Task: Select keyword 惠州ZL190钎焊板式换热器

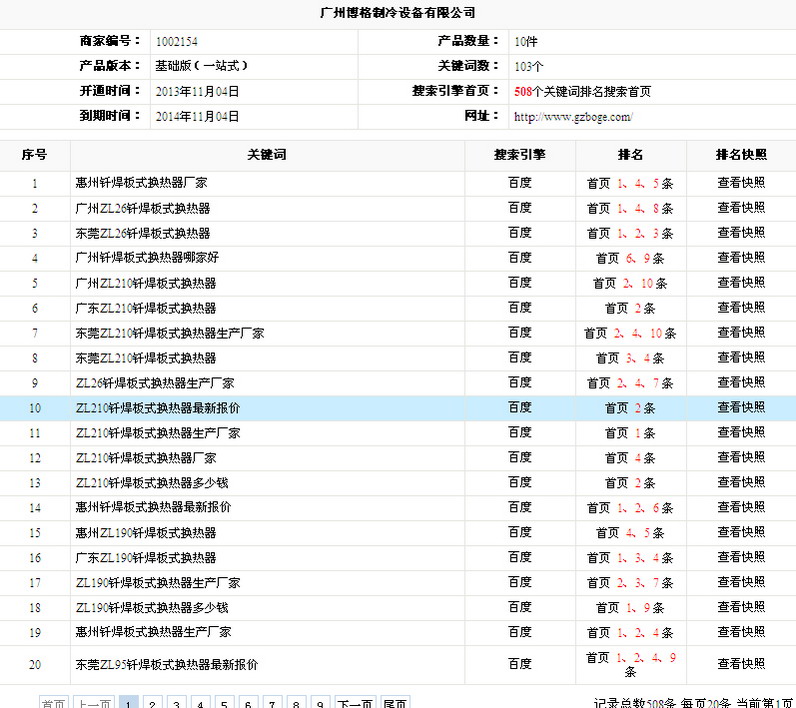Action: [x=146, y=532]
